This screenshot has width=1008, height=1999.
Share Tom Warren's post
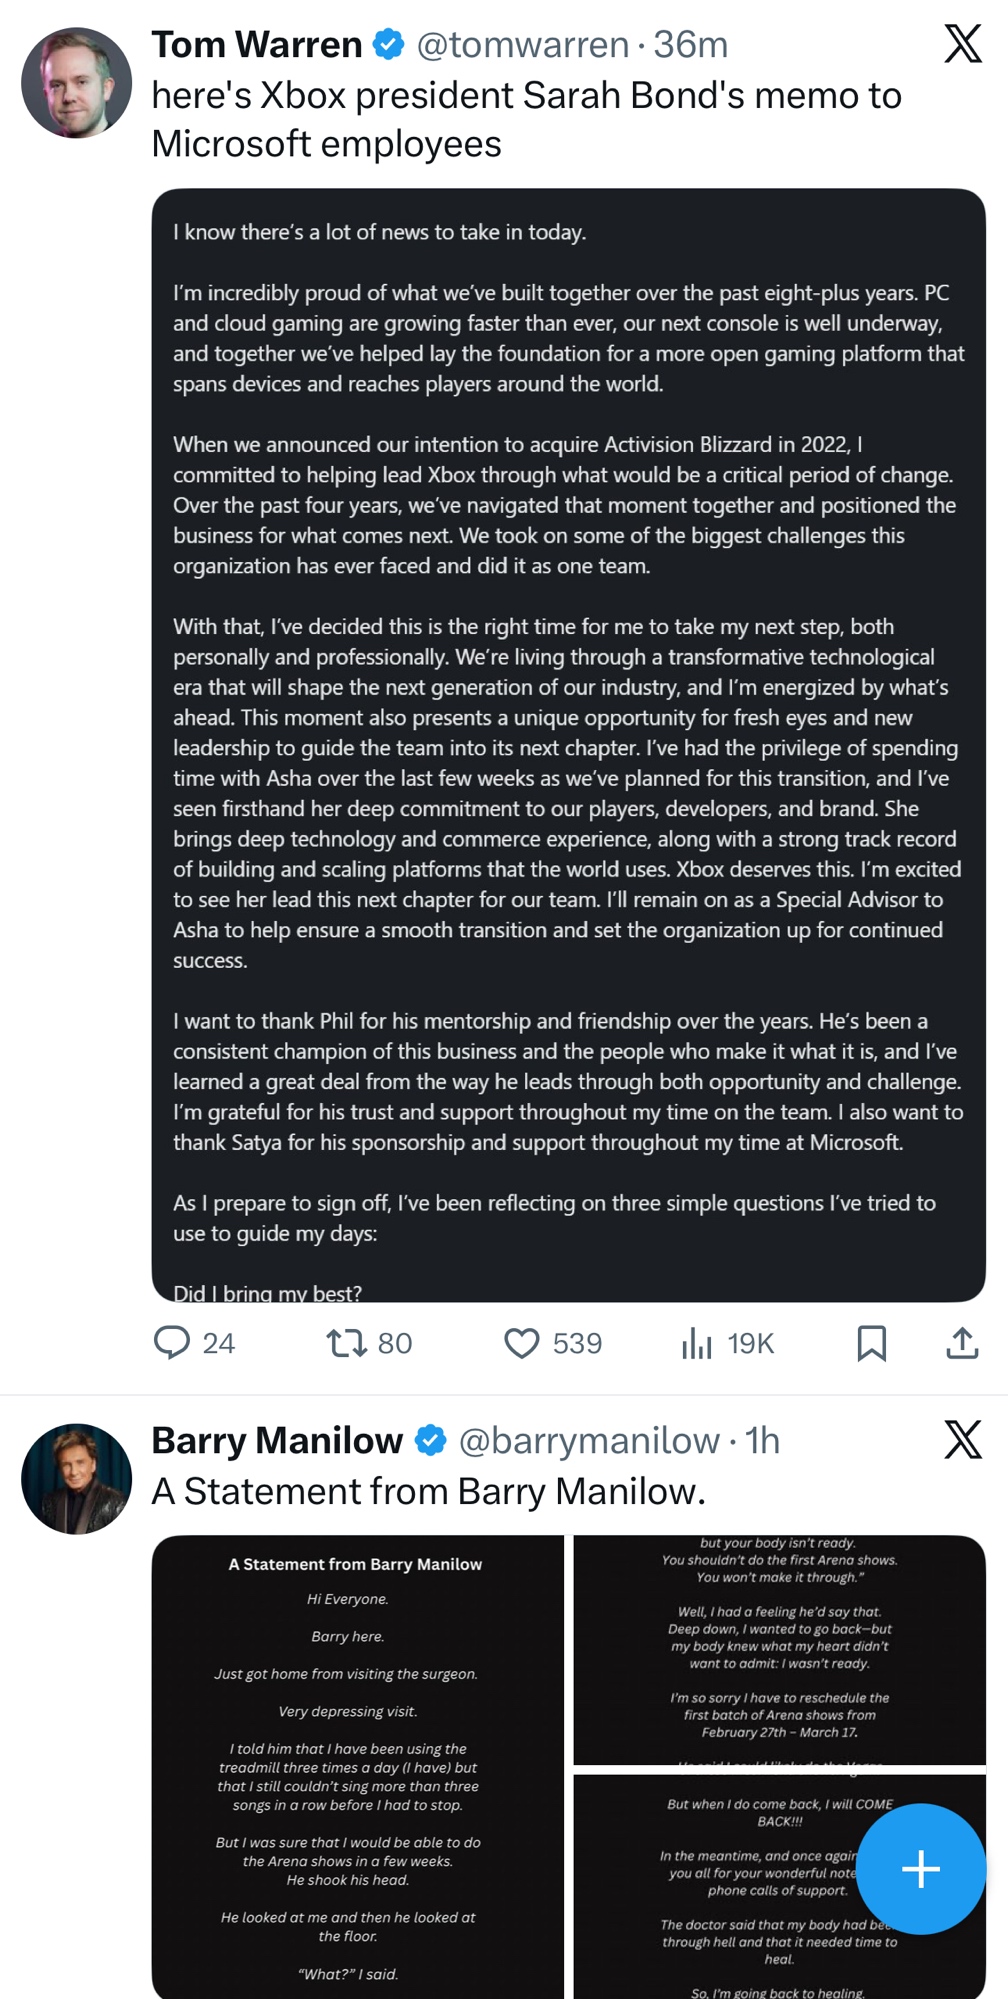coord(962,1342)
